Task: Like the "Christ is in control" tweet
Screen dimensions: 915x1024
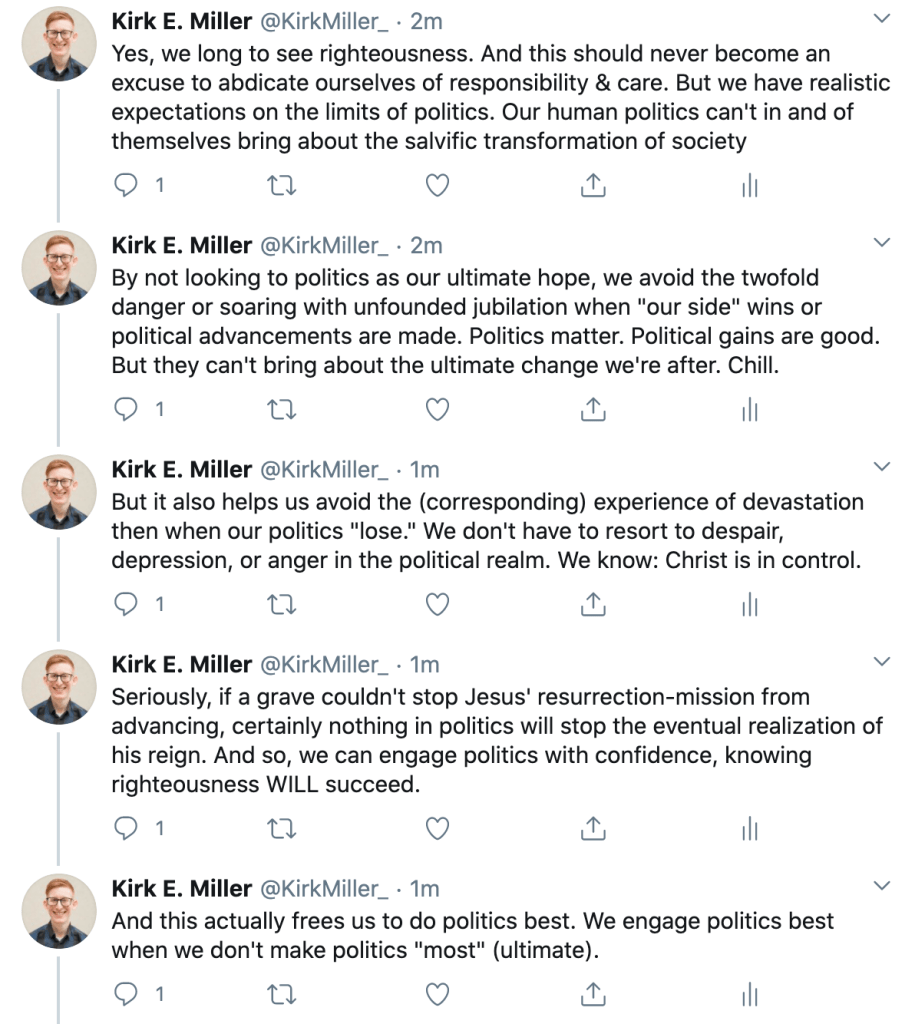Action: tap(437, 604)
